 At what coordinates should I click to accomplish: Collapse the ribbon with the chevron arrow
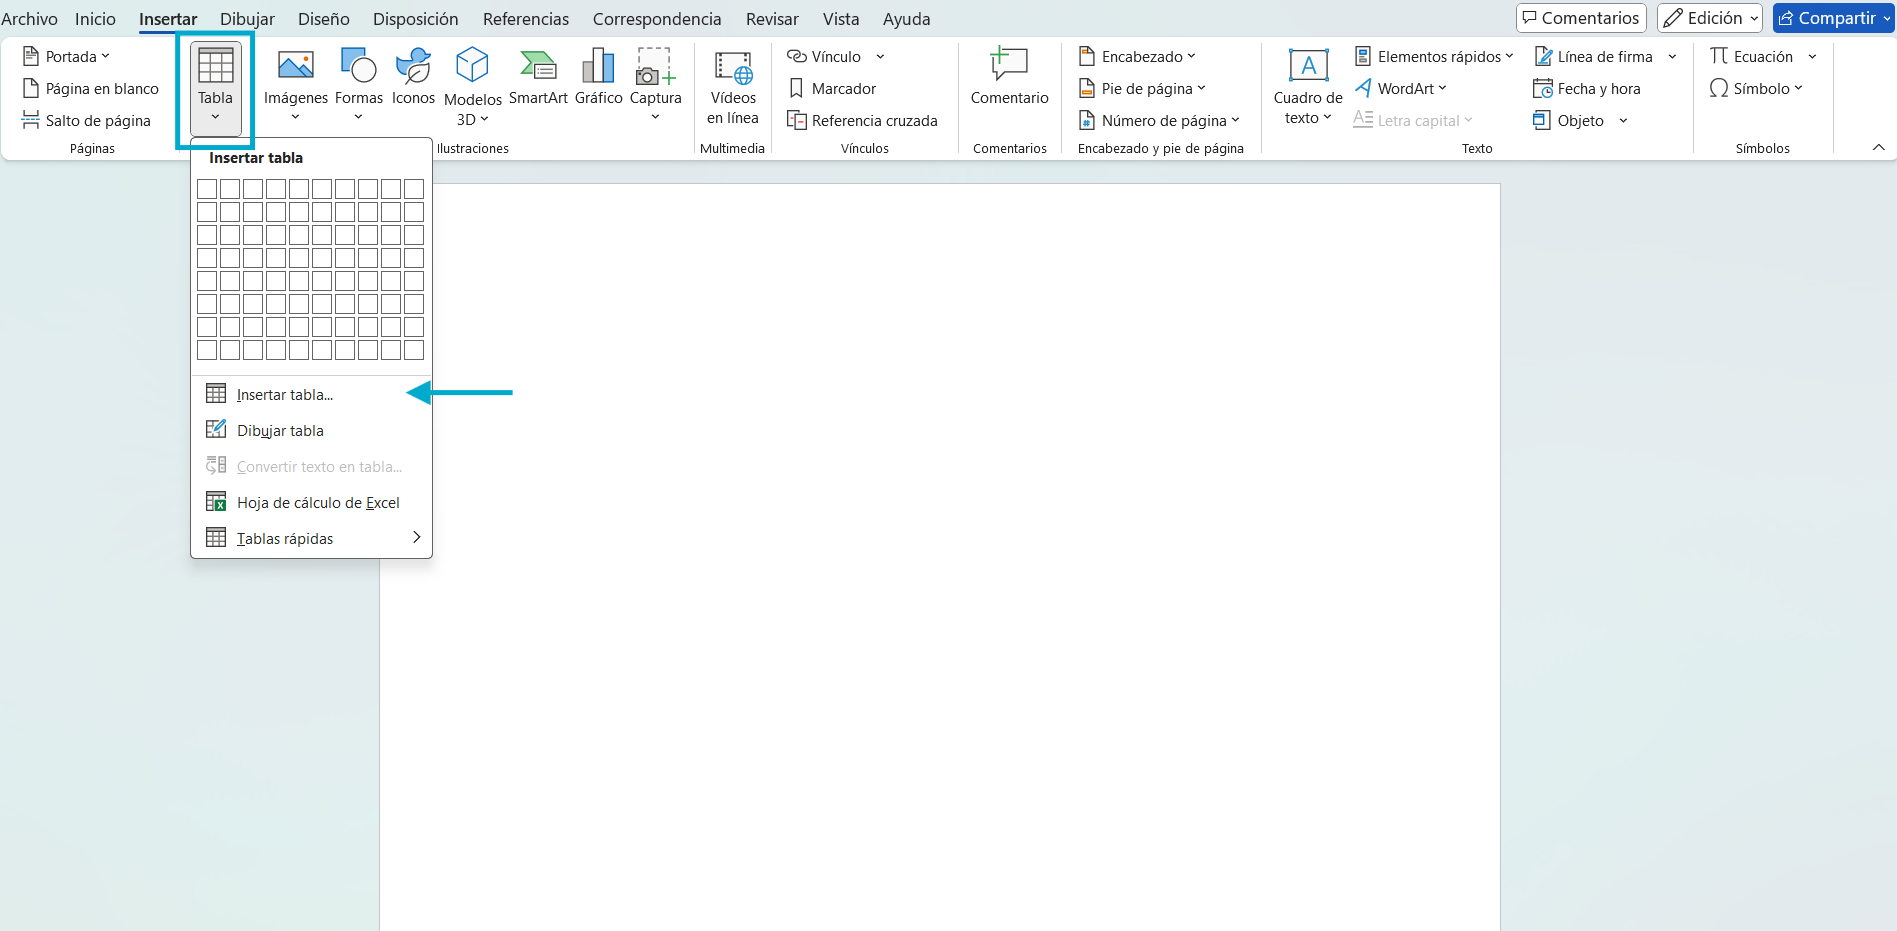pyautogui.click(x=1878, y=147)
